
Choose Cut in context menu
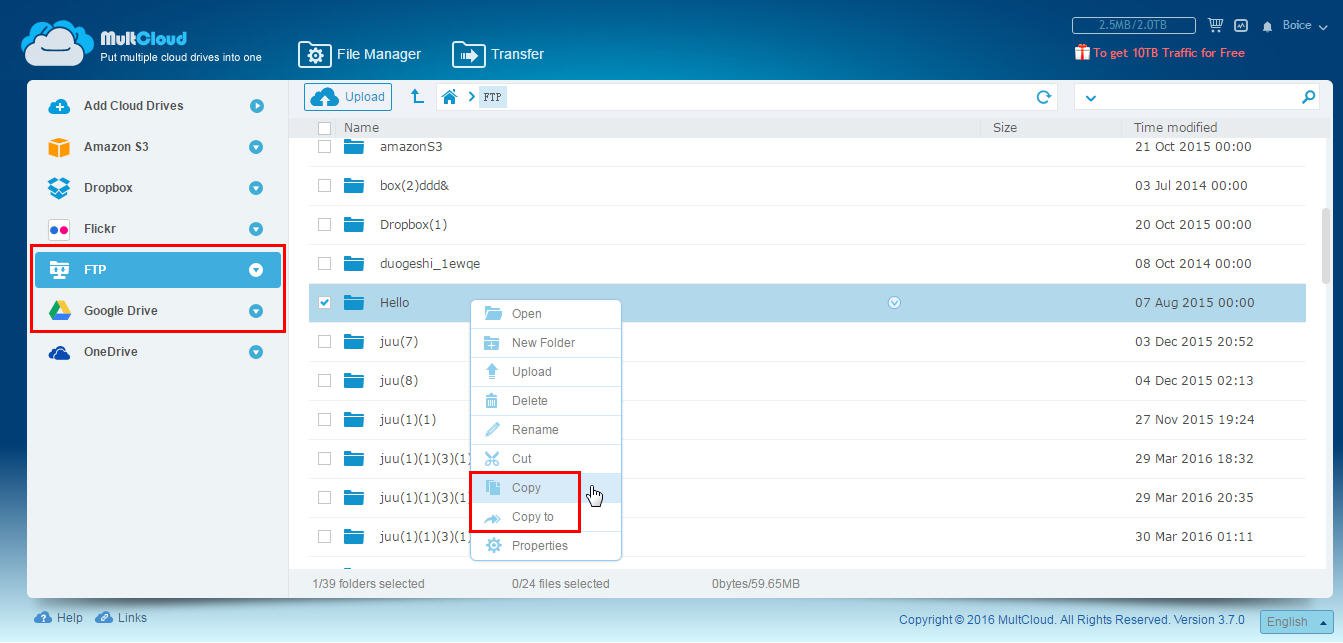coord(546,459)
